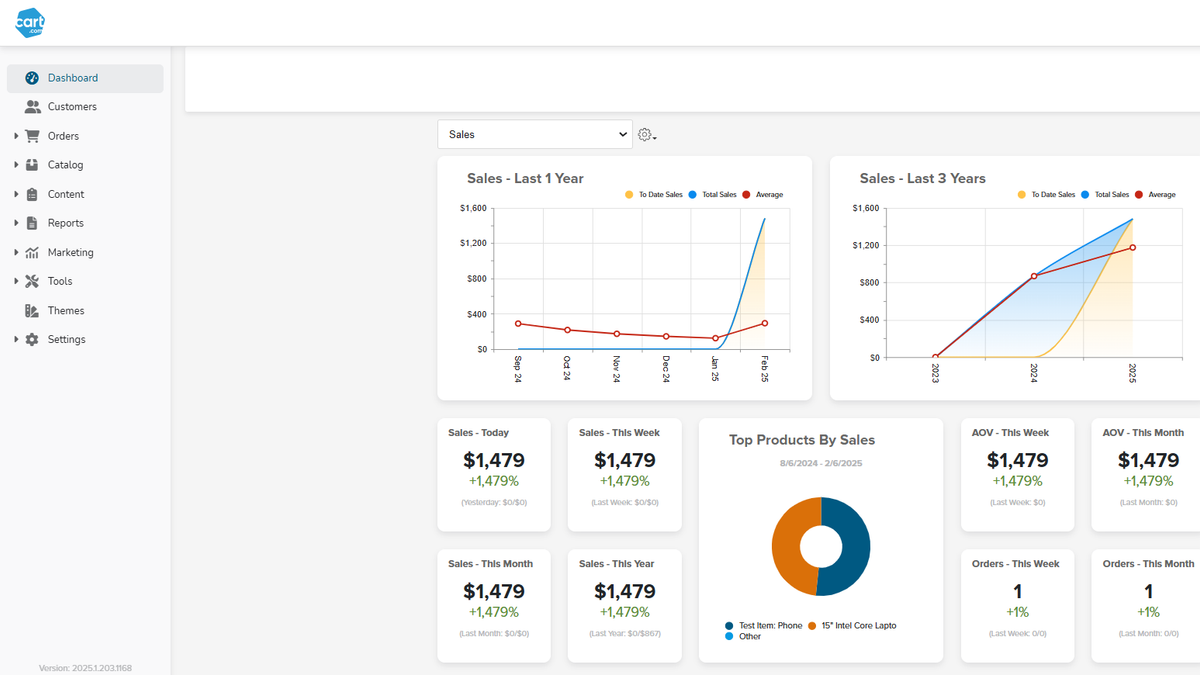Toggle To Date Sales legend in Last 3 Years chart
The width and height of the screenshot is (1200, 675).
(1046, 195)
